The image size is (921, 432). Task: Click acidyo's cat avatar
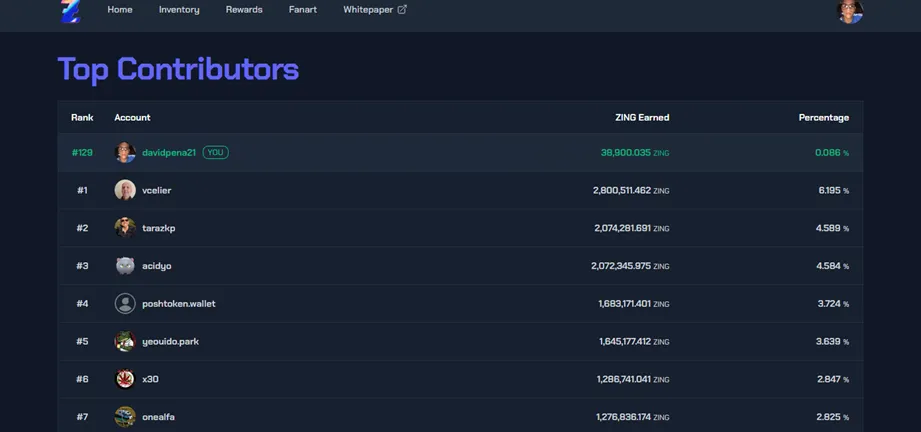125,266
